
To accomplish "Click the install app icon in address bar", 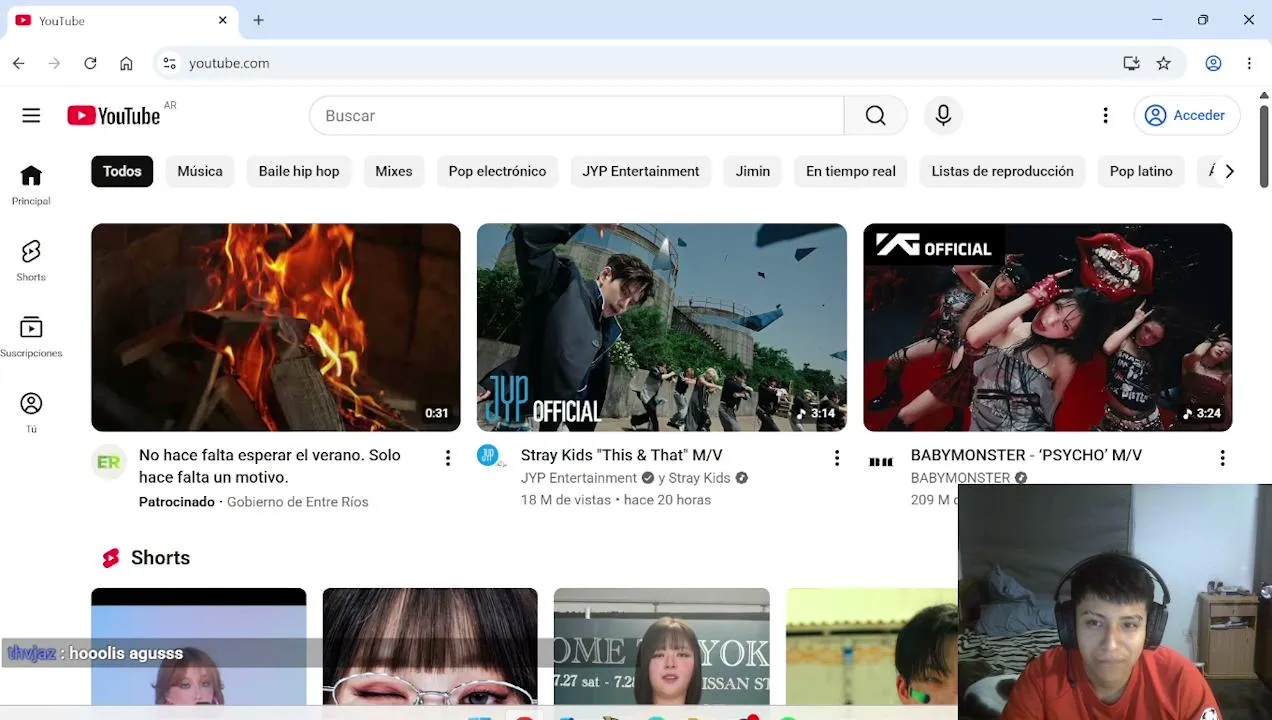I will (x=1131, y=63).
